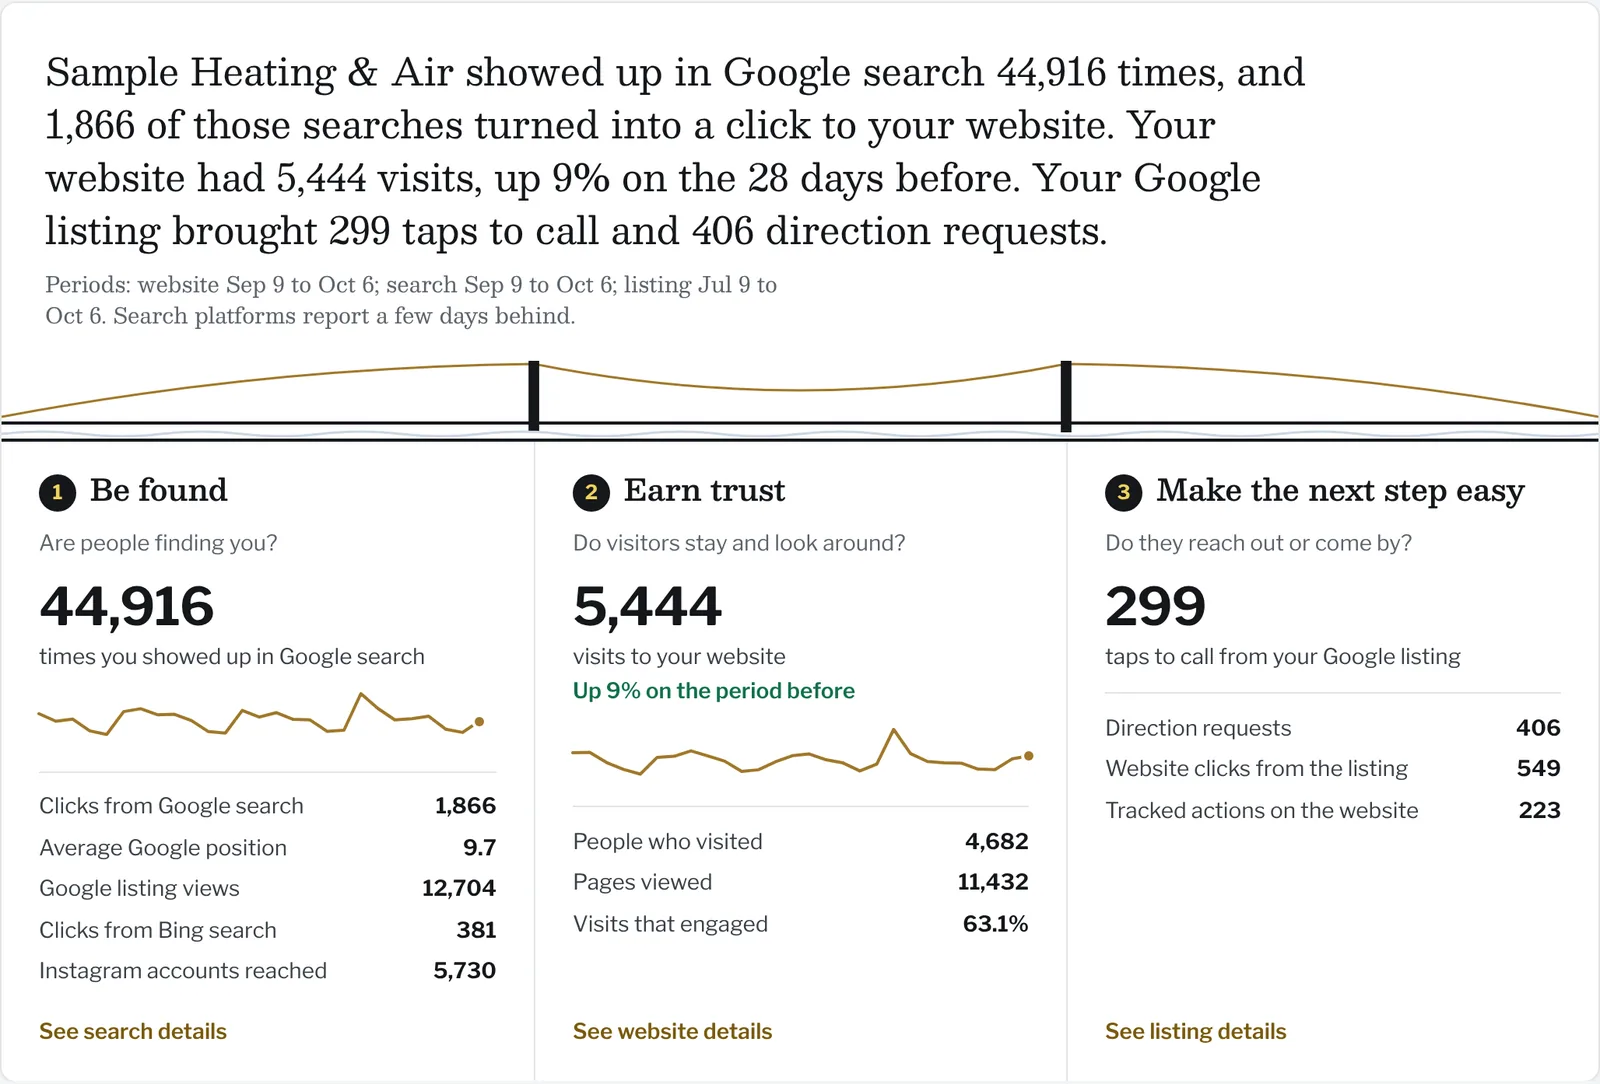Click the website visits sparkline chart
The width and height of the screenshot is (1600, 1084).
coord(802,752)
